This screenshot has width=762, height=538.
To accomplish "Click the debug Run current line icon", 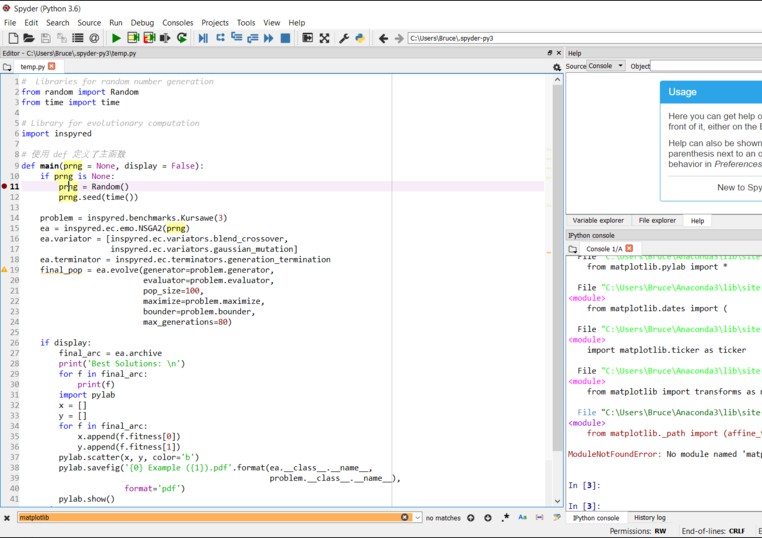I will pyautogui.click(x=220, y=37).
